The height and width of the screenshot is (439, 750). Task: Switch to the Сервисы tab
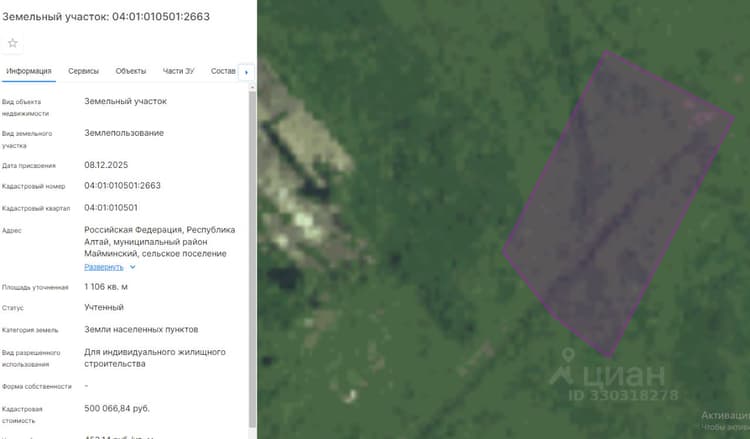[x=83, y=71]
